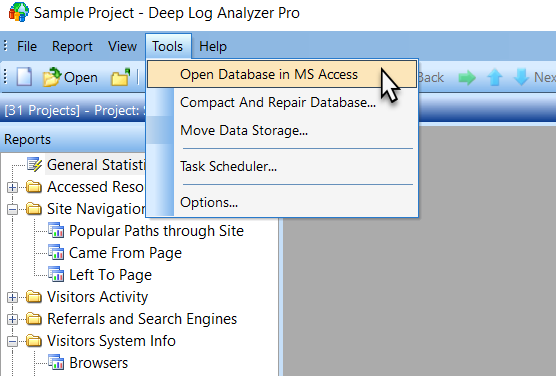Click the Deep Log Analyzer app icon
Image resolution: width=556 pixels, height=376 pixels.
tap(18, 12)
